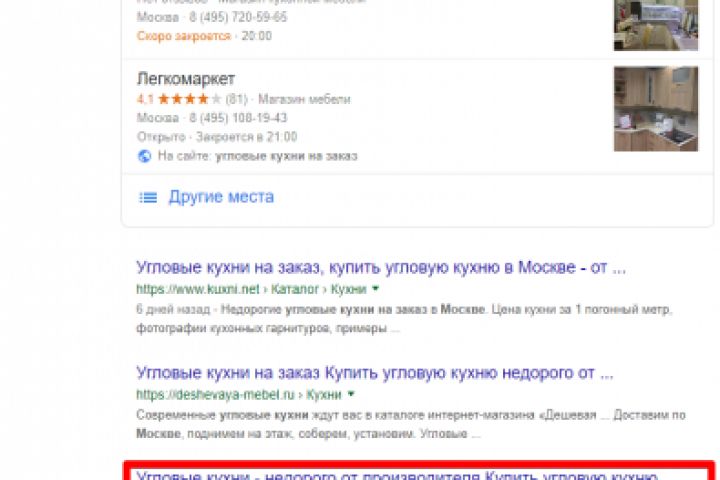Click the phone number 8 (495) 108-19-43

pyautogui.click(x=238, y=118)
